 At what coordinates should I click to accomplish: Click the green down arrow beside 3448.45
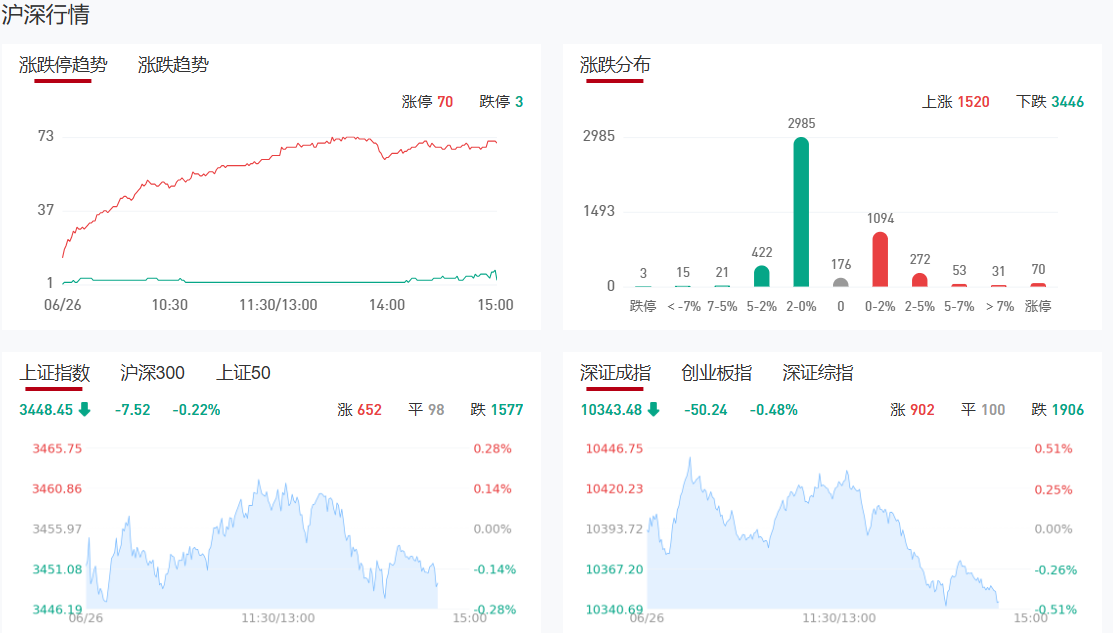(x=84, y=409)
